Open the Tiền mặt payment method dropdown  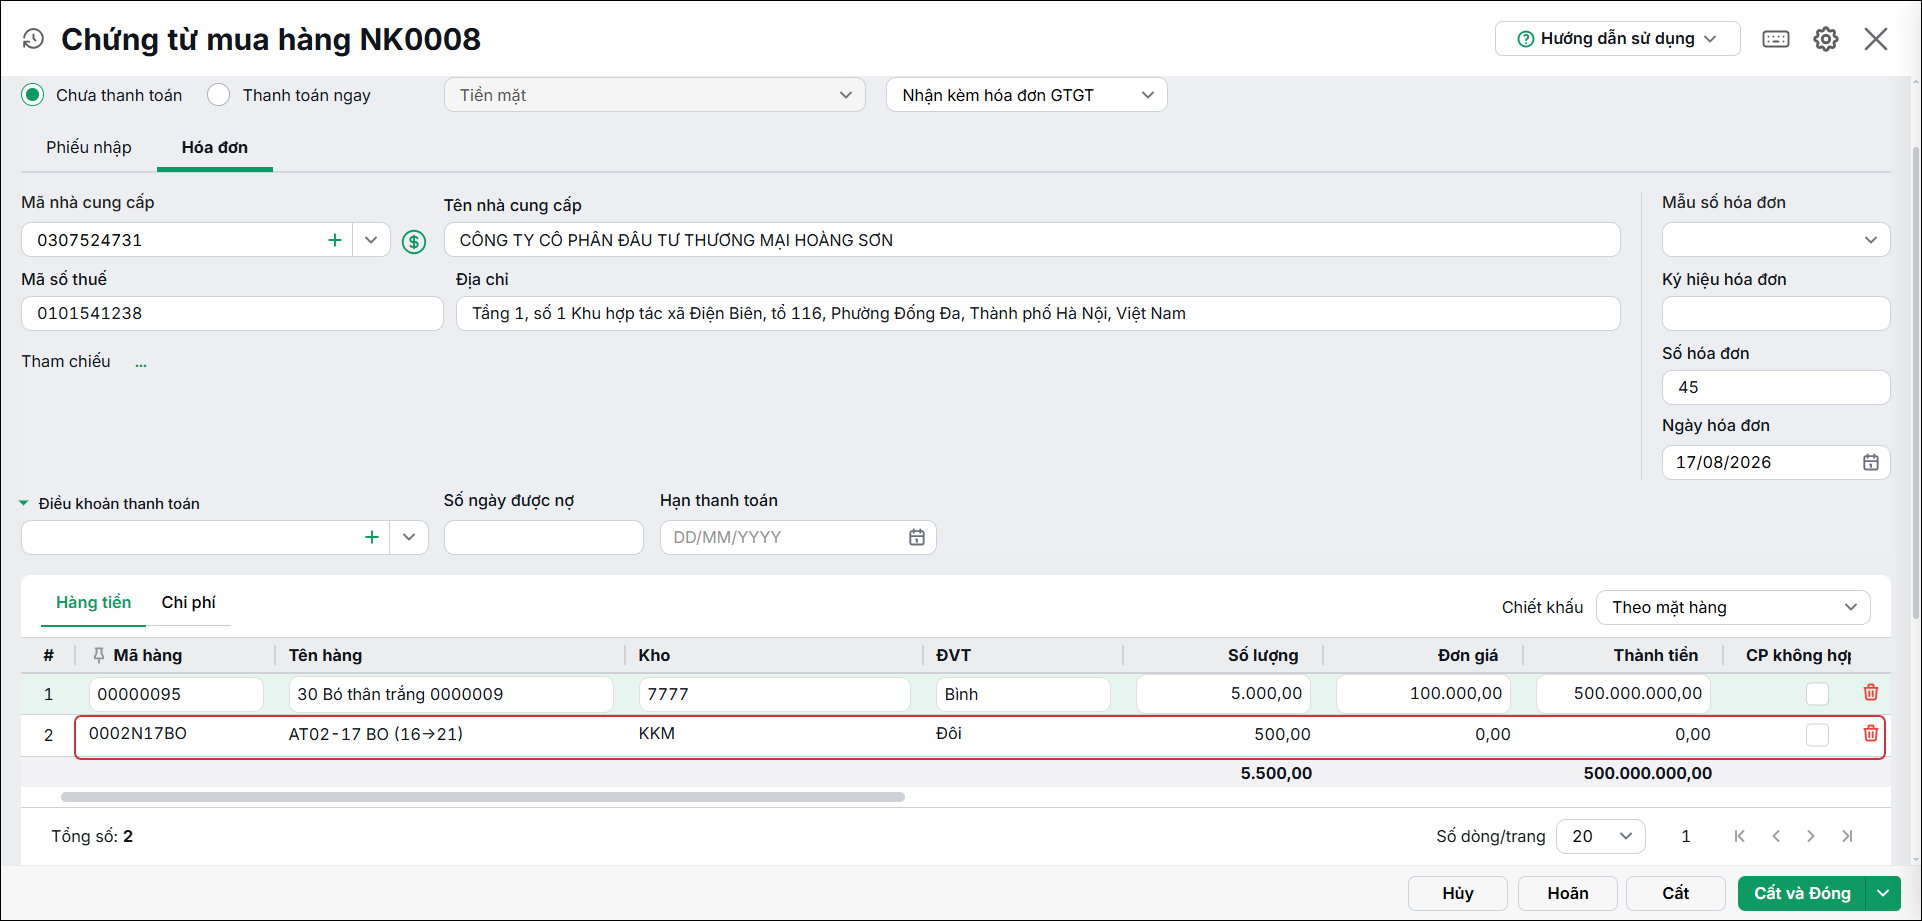(655, 95)
